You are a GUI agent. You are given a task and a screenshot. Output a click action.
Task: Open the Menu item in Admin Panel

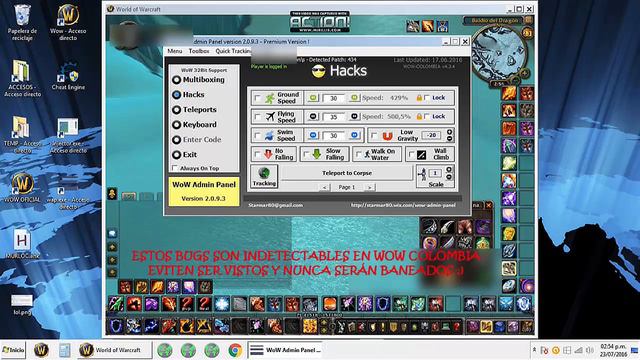[175, 51]
